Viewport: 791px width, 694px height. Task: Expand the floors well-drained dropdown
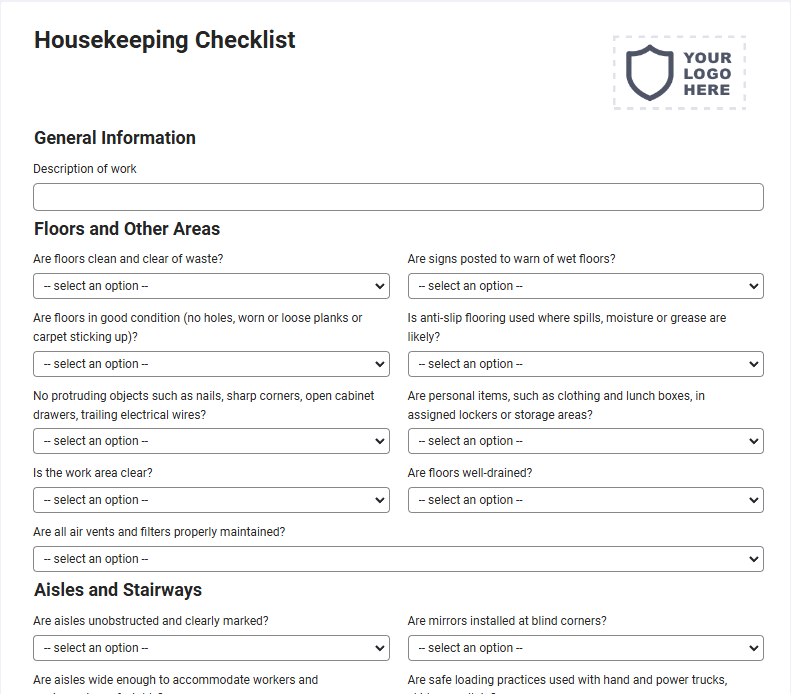(586, 500)
